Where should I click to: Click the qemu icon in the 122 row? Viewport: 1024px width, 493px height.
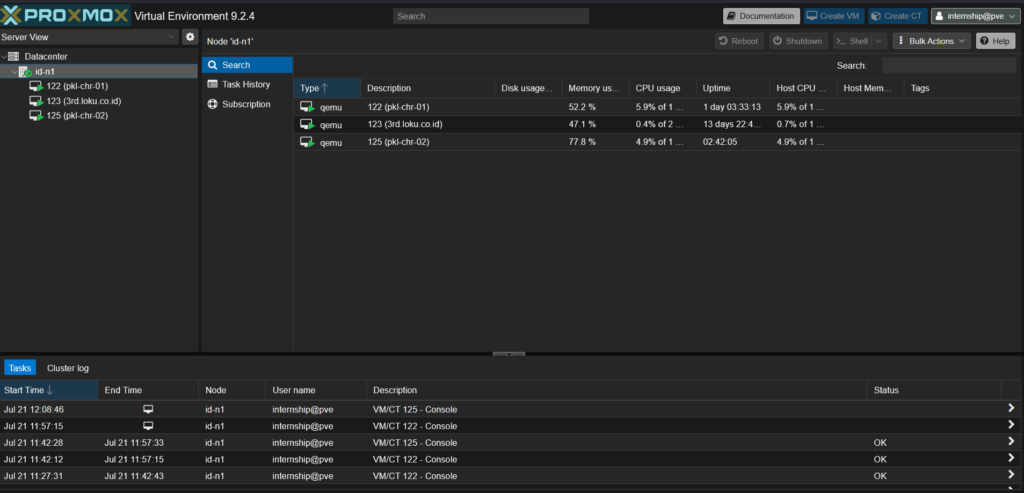[x=307, y=107]
